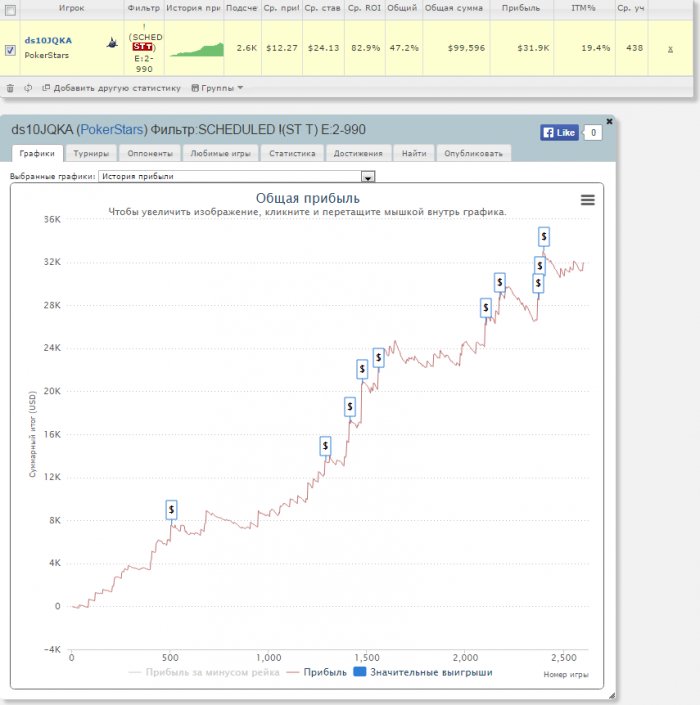The width and height of the screenshot is (700, 705).
Task: Click the Facebook Like button
Action: pyautogui.click(x=559, y=132)
